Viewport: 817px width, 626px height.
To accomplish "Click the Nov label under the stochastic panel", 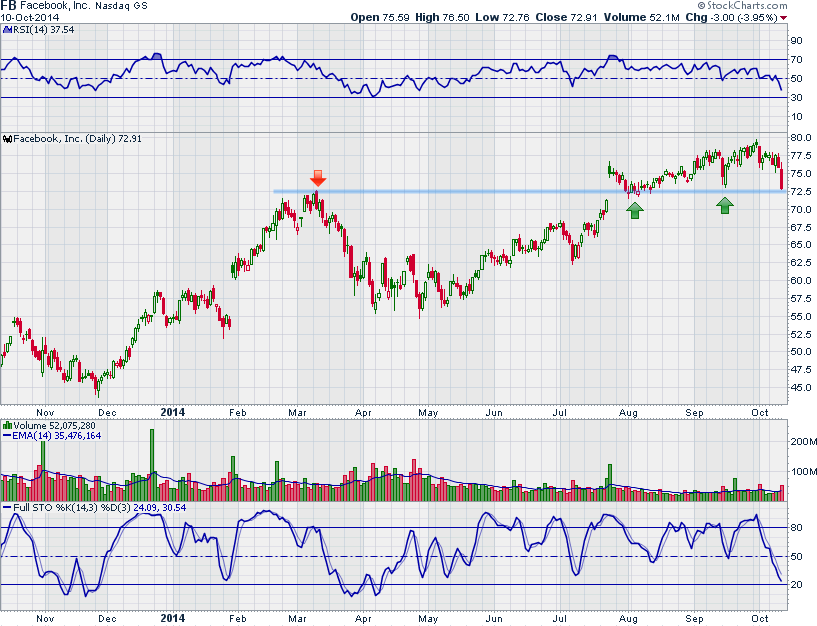I will (x=45, y=619).
